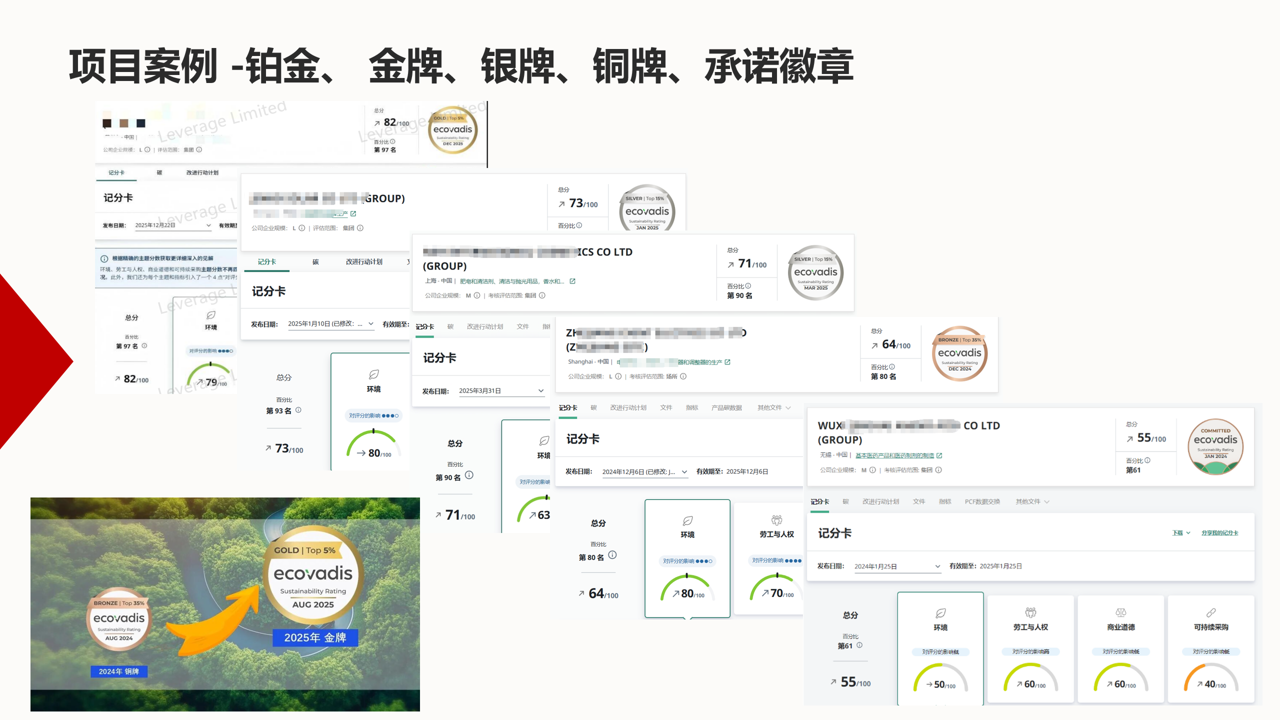Click the 分享我的记分卡 link
1280x720 pixels.
1221,532
